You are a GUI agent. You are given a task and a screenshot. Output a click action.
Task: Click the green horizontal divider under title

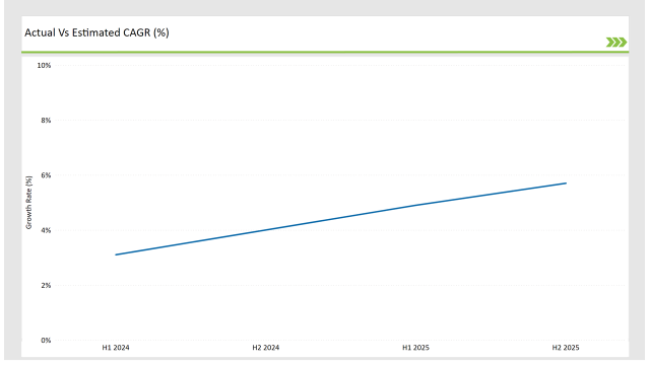(x=325, y=52)
